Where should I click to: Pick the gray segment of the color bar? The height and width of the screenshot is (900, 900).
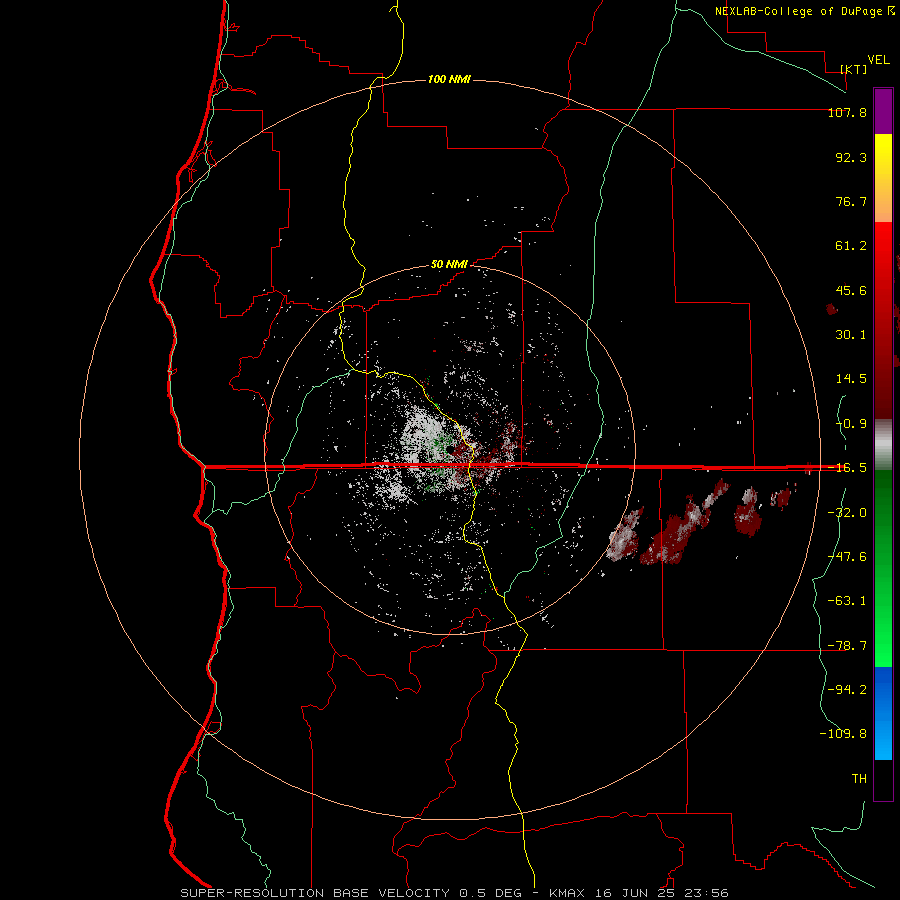(x=883, y=444)
